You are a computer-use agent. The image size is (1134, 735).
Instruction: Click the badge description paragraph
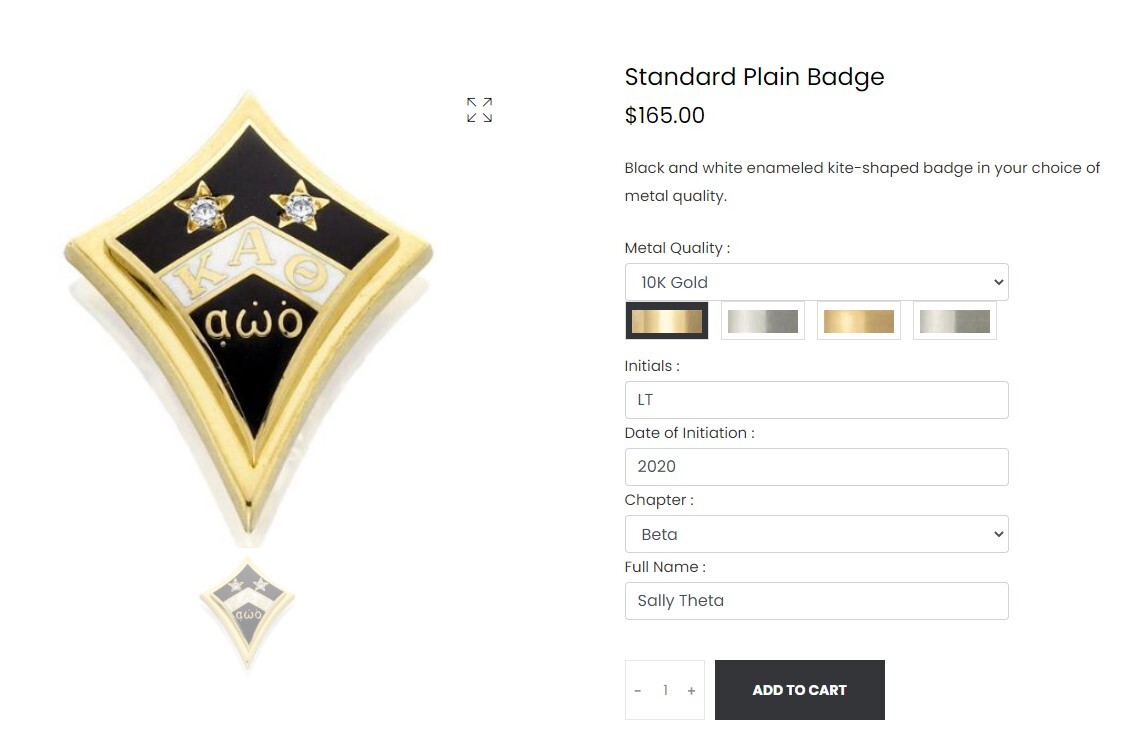861,182
